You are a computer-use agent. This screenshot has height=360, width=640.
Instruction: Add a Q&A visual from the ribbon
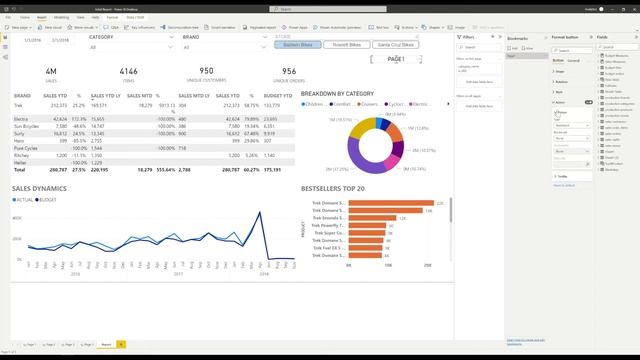pos(111,27)
